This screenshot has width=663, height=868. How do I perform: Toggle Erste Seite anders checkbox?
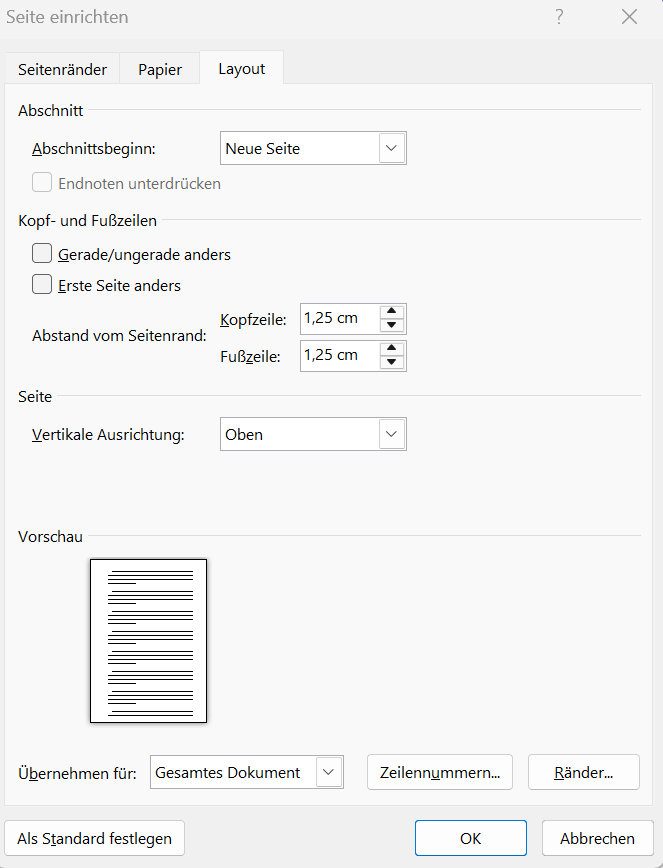[42, 285]
